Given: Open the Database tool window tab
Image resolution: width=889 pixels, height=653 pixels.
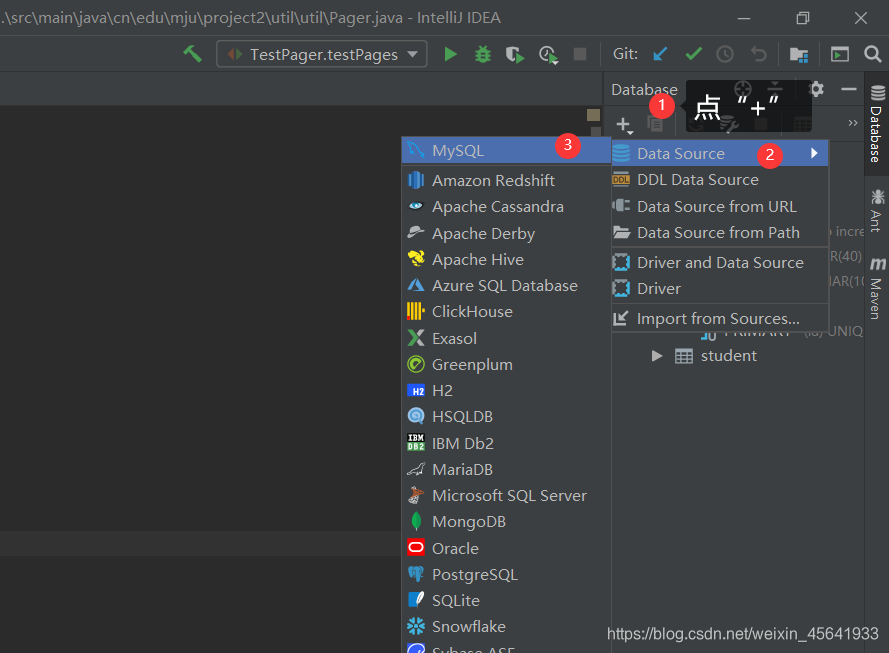Looking at the screenshot, I should [x=877, y=124].
